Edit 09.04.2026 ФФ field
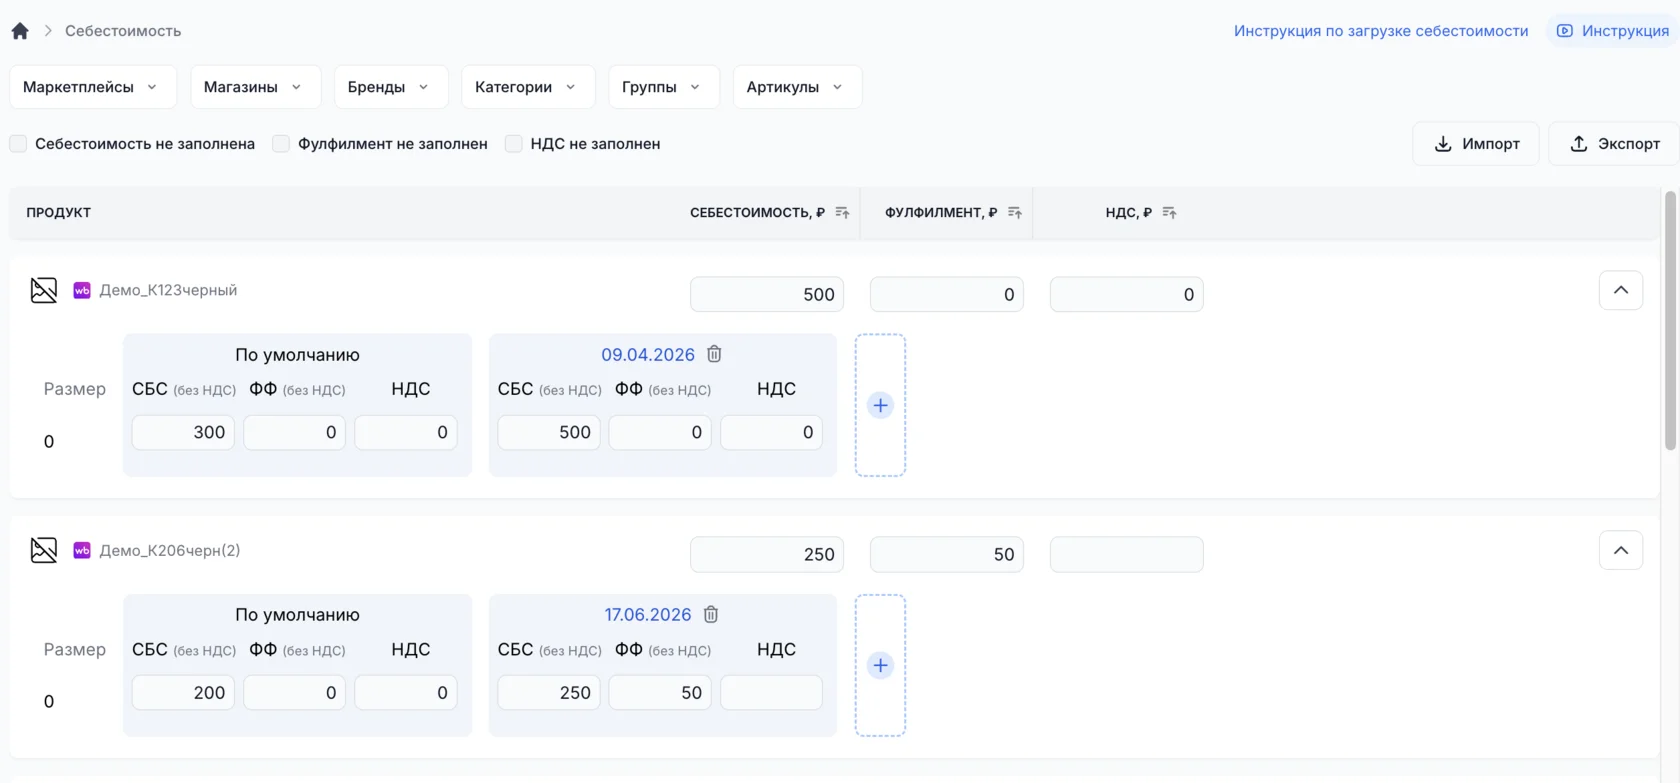The image size is (1680, 783). click(660, 432)
